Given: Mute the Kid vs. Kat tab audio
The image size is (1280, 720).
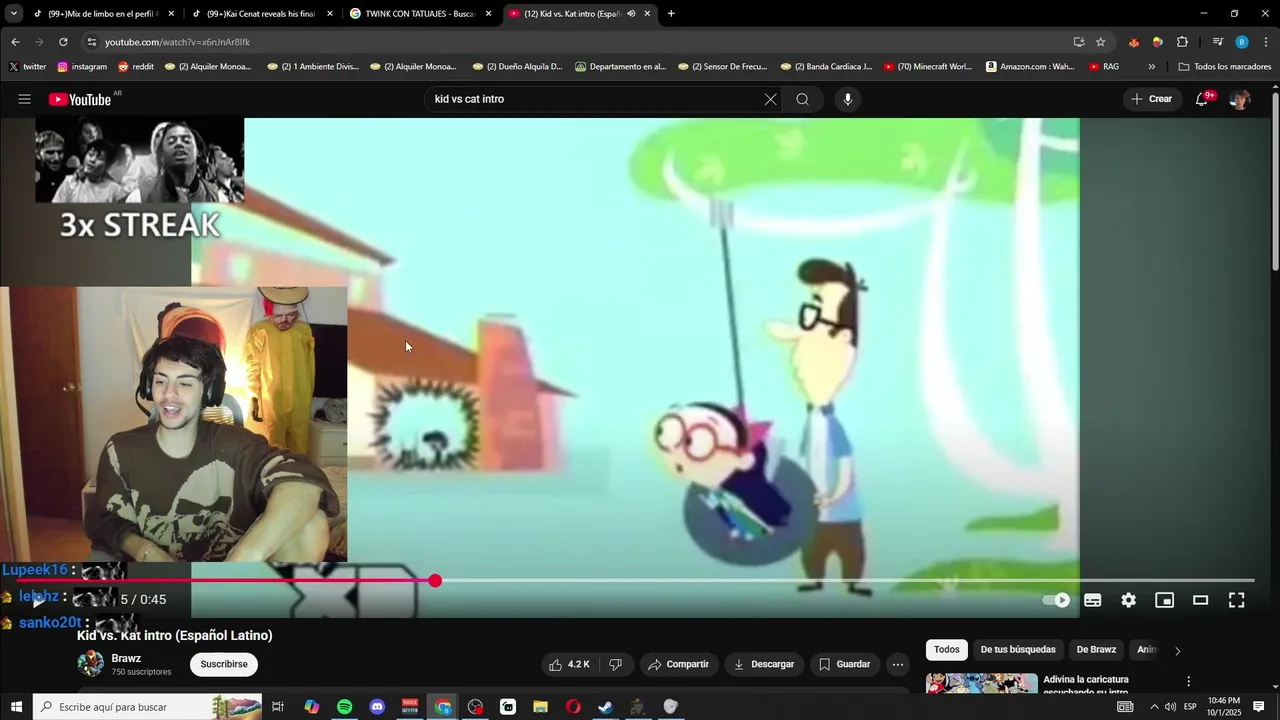Looking at the screenshot, I should pos(631,14).
